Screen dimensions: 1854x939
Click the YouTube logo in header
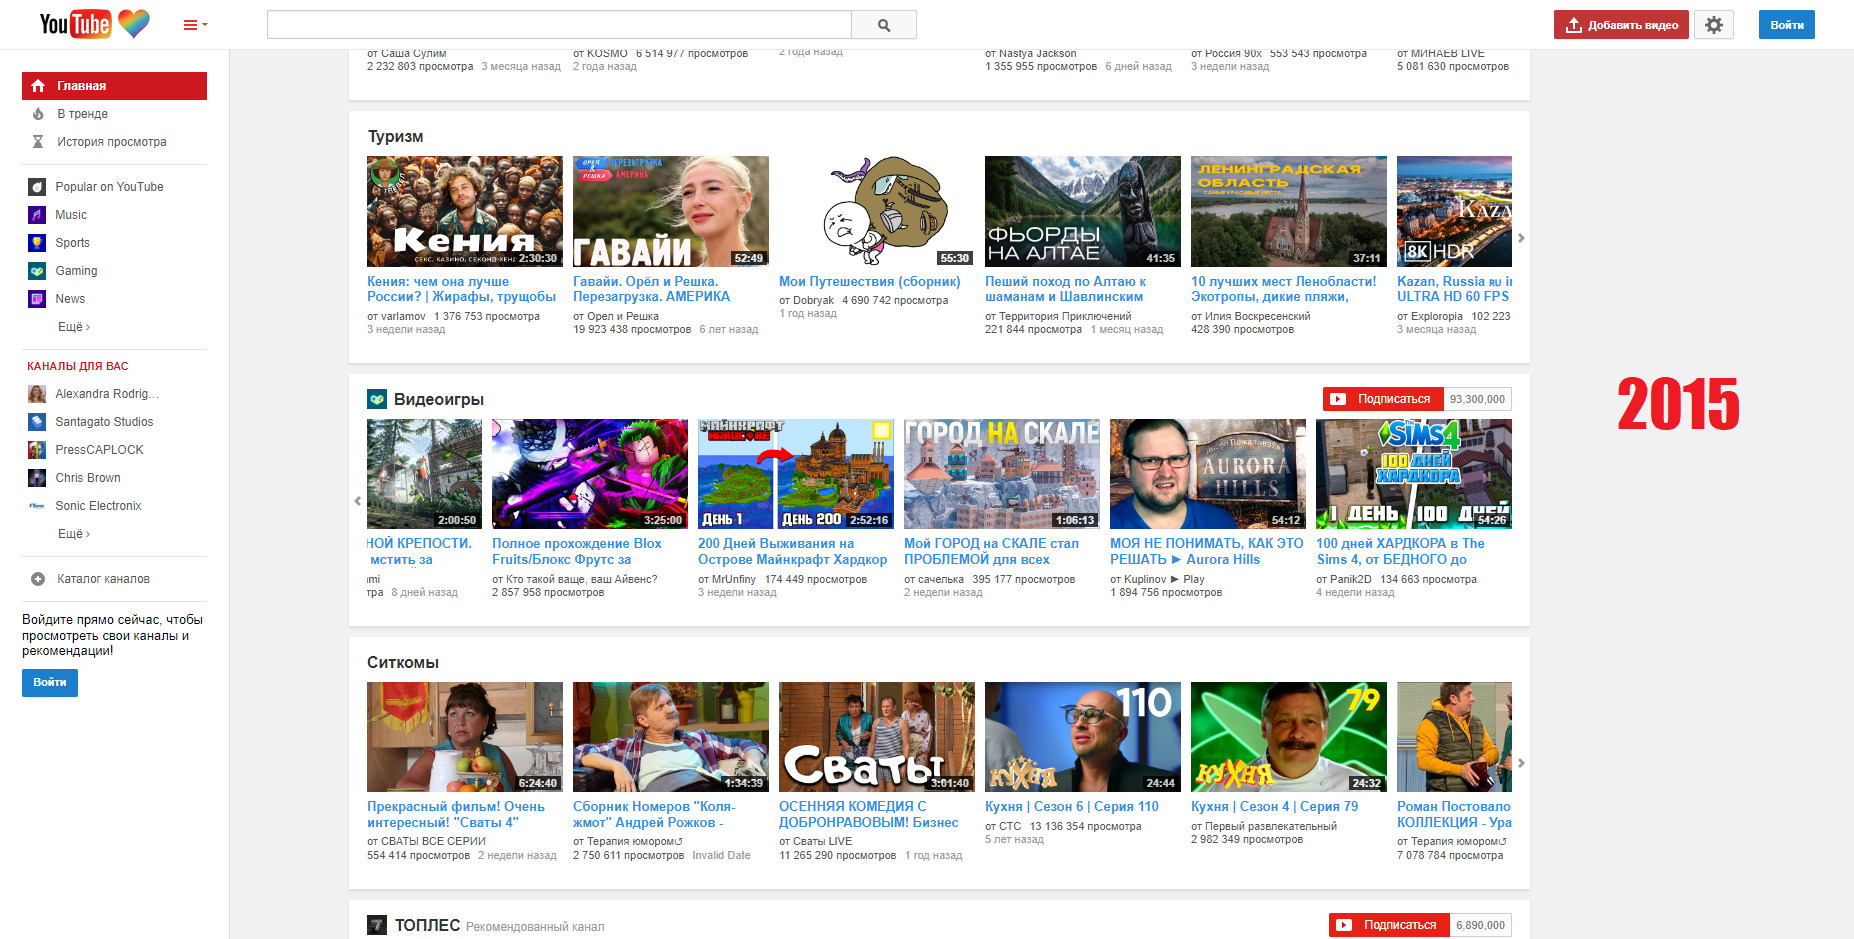click(75, 24)
